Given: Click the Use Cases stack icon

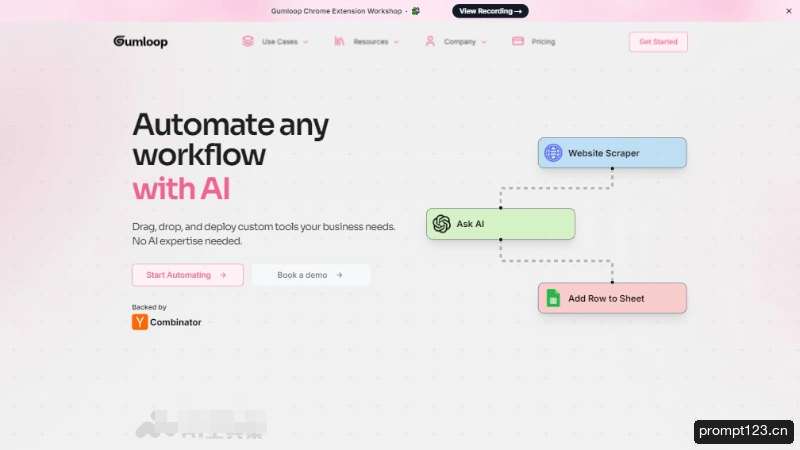Looking at the screenshot, I should pyautogui.click(x=248, y=41).
